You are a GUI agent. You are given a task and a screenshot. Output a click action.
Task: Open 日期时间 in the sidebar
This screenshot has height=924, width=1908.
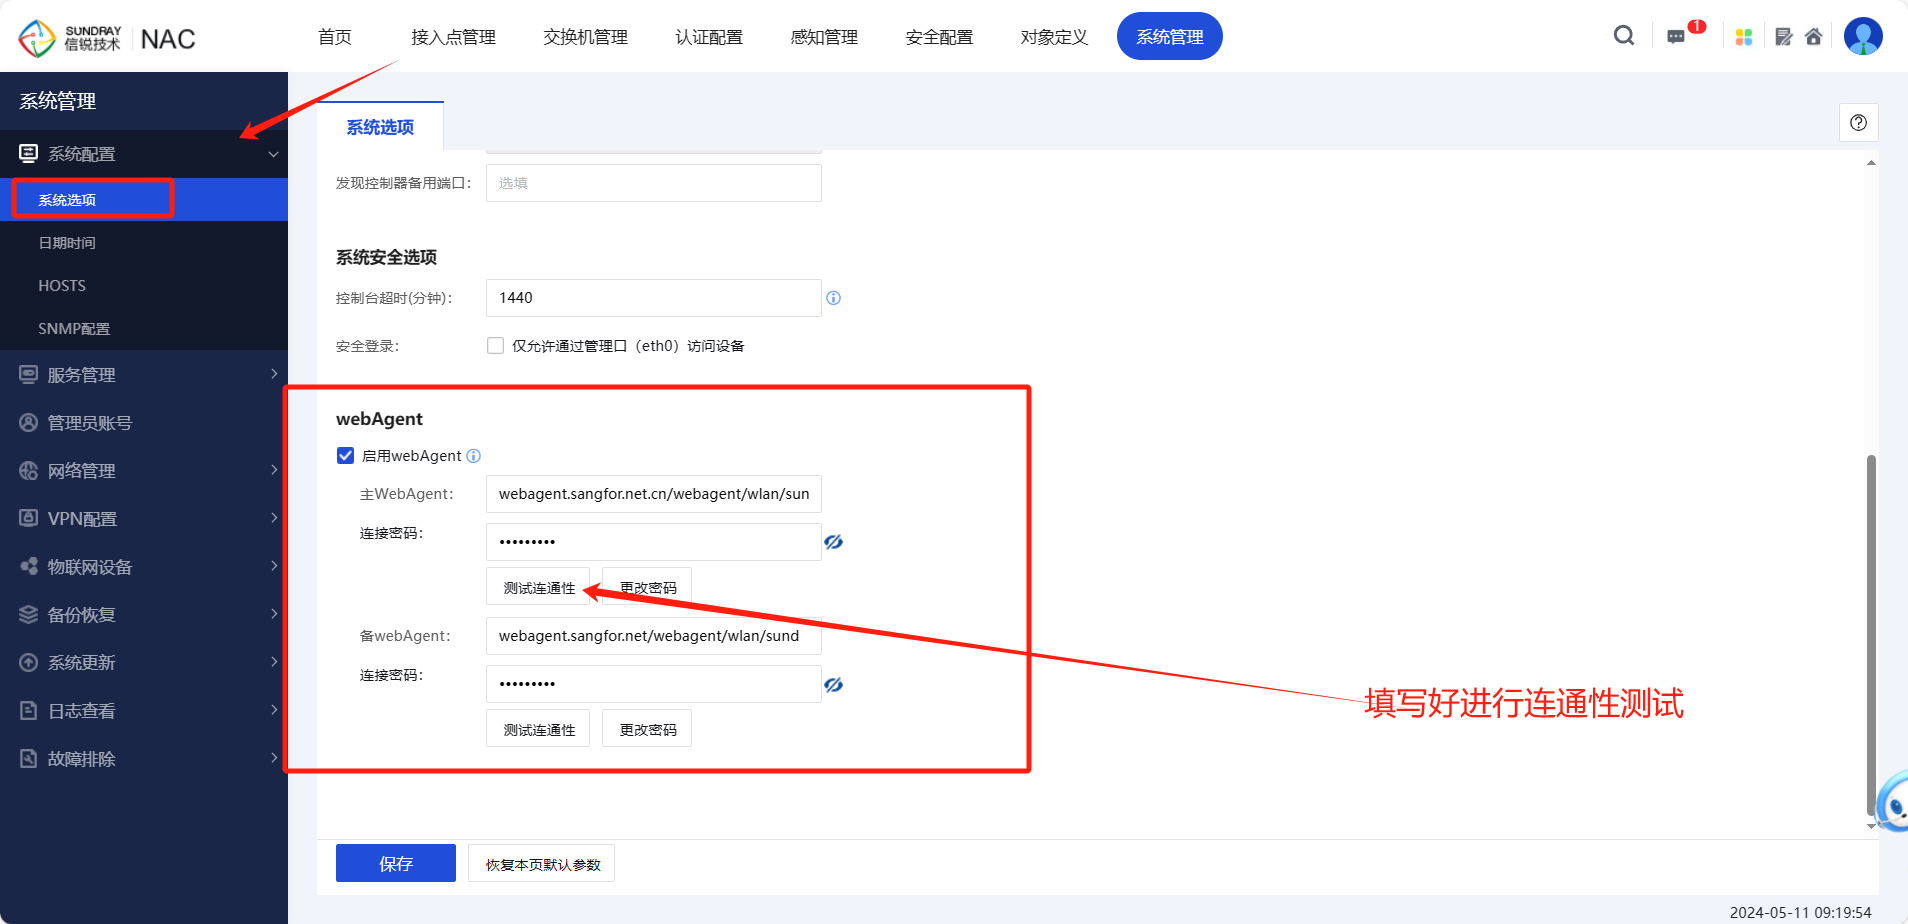[144, 243]
